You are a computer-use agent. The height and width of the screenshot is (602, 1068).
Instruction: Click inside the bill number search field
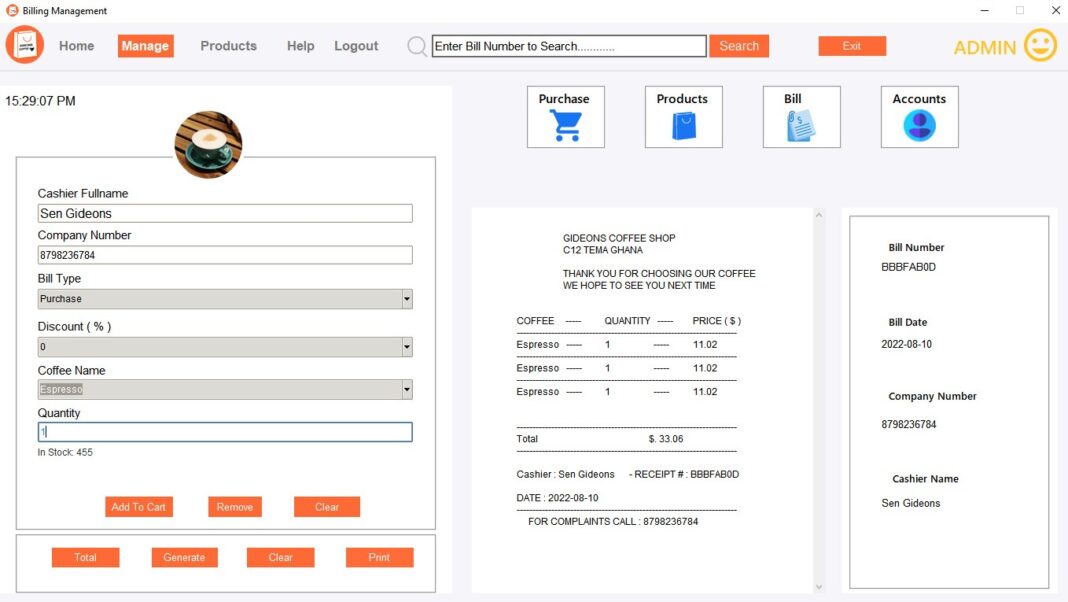pos(566,45)
